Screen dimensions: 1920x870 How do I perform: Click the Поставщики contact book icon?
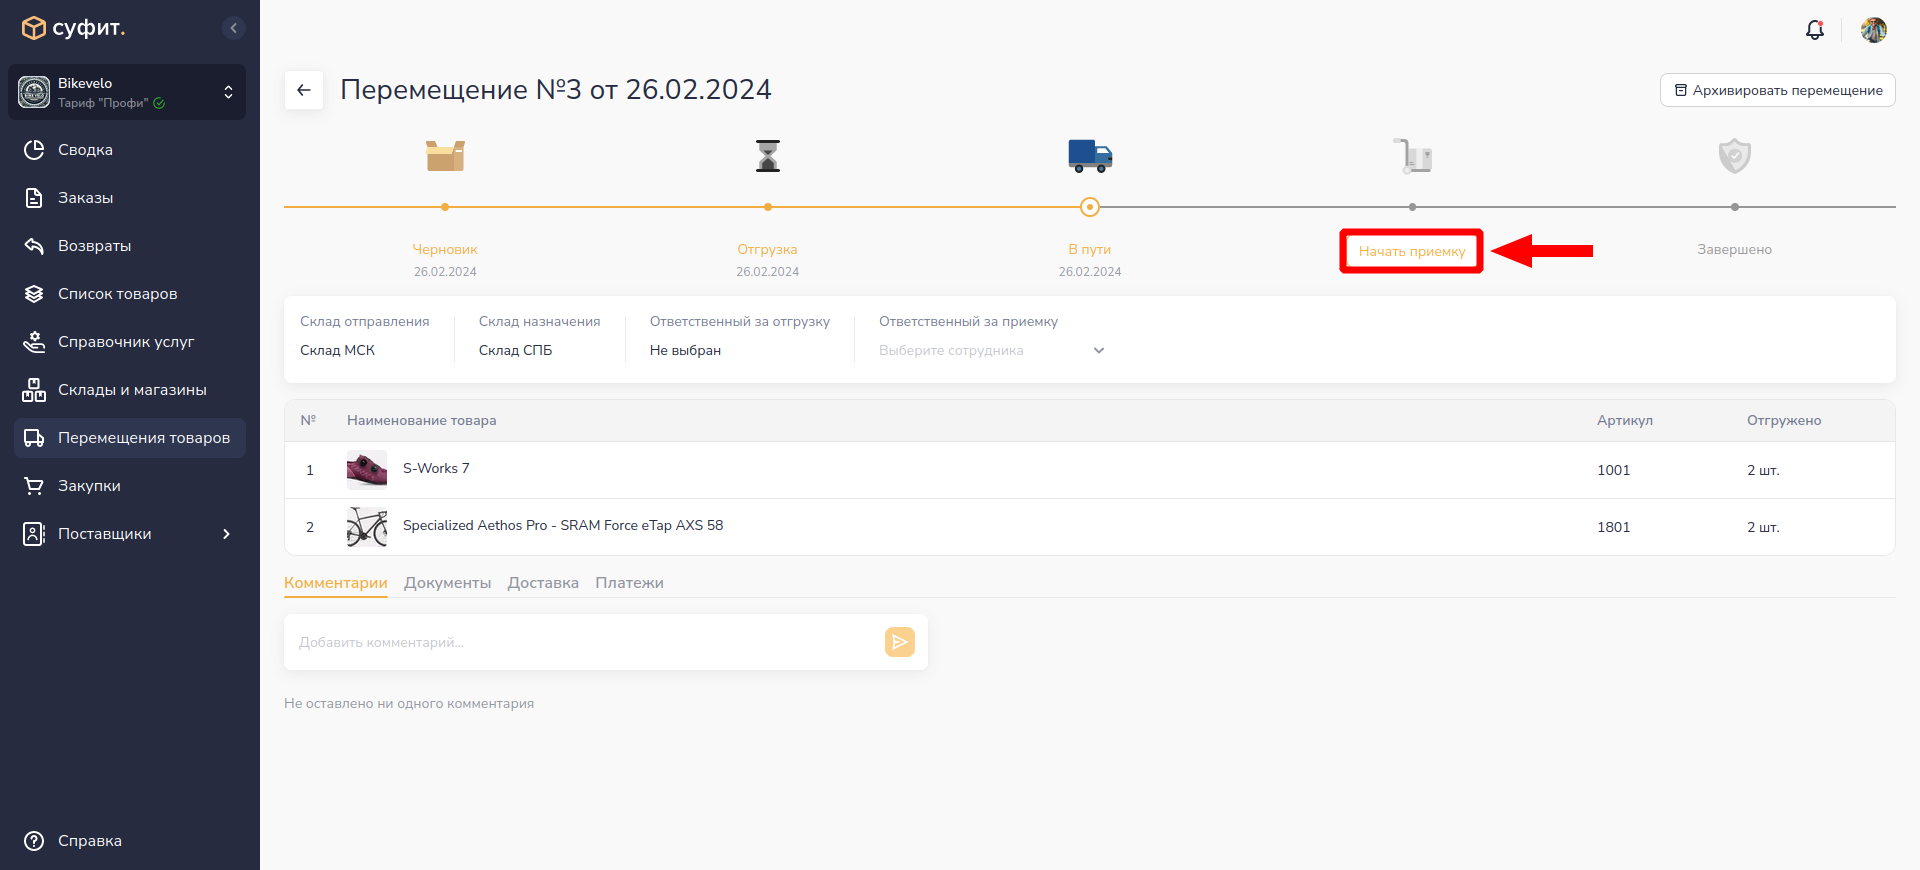(x=34, y=534)
